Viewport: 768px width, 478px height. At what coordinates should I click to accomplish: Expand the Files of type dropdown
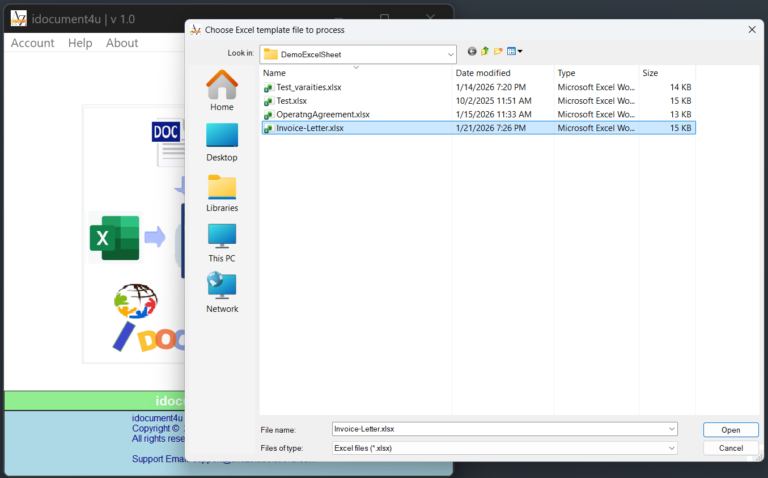[x=671, y=448]
